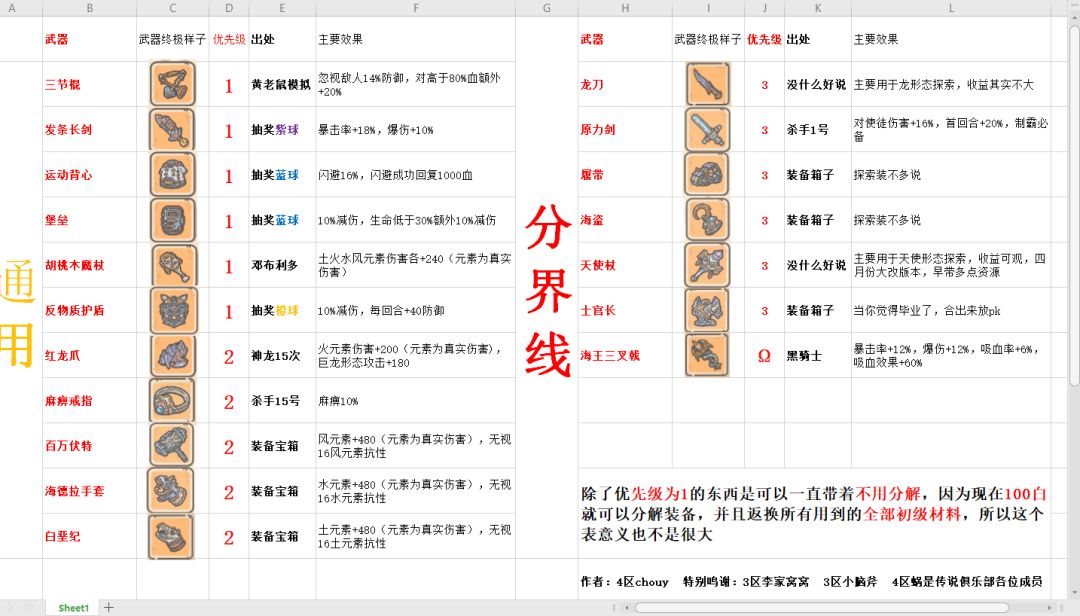Viewport: 1080px width, 616px height.
Task: Click the 海王三叉戟 trident icon
Action: (x=707, y=356)
